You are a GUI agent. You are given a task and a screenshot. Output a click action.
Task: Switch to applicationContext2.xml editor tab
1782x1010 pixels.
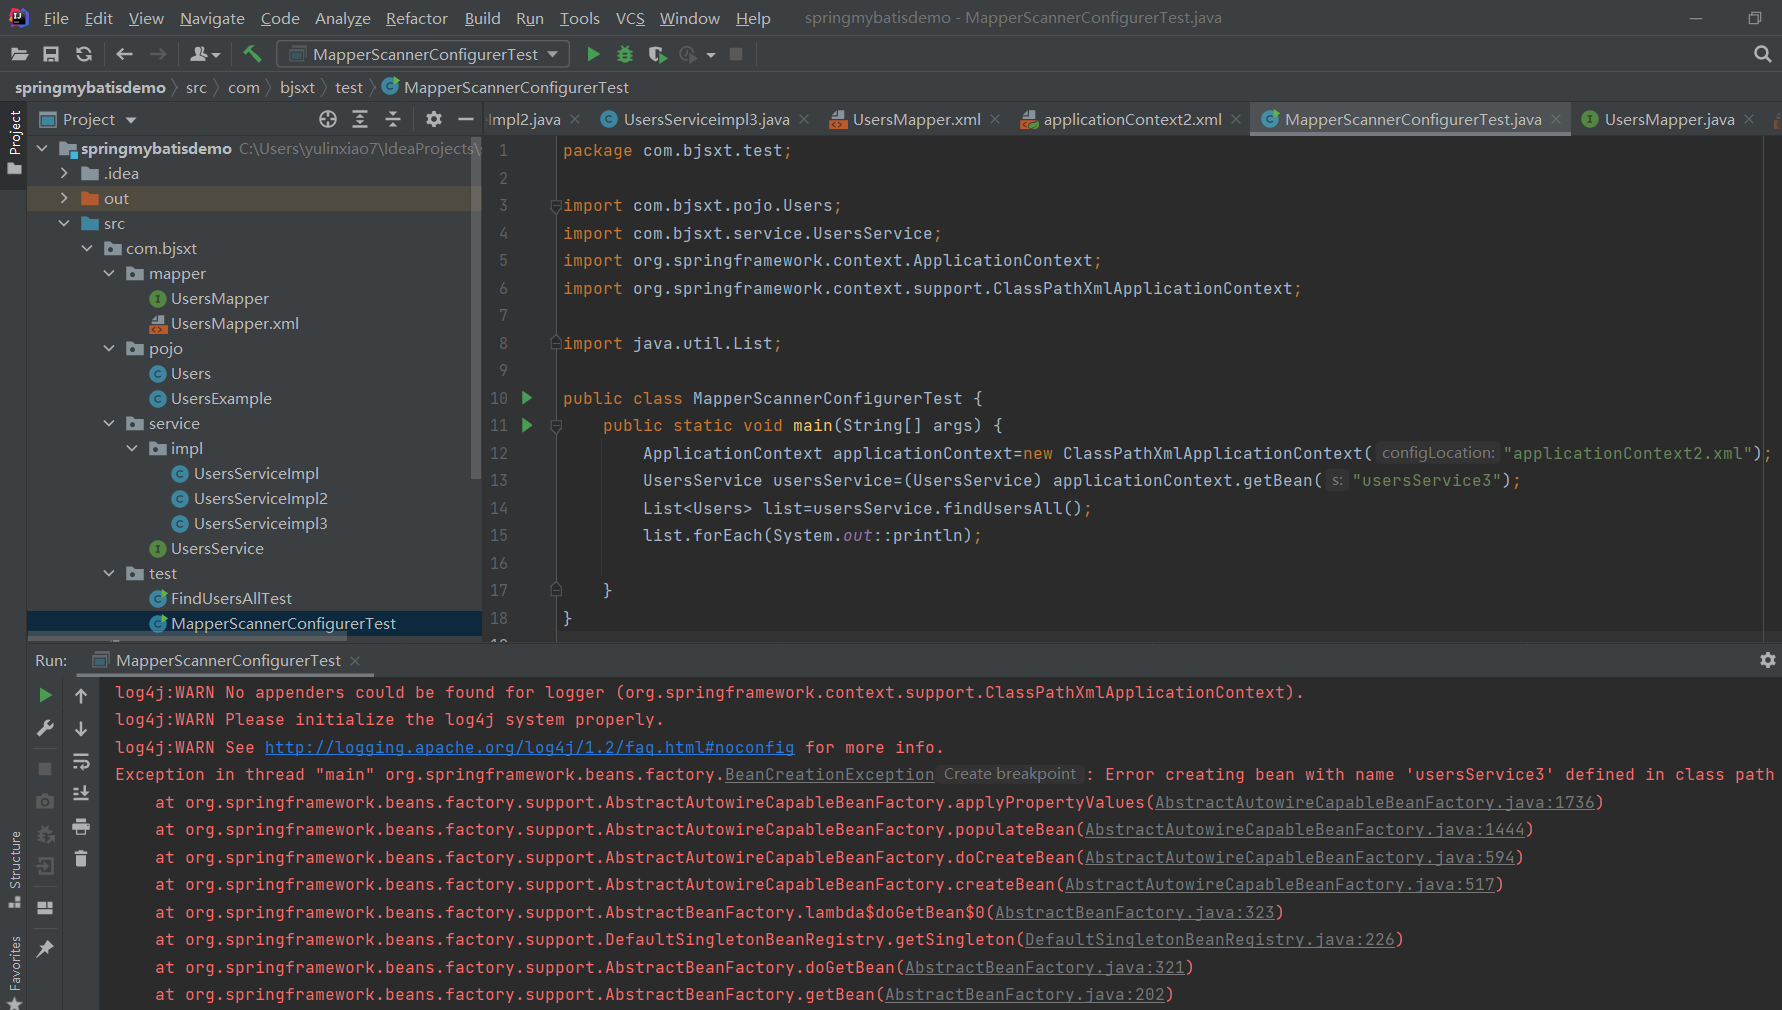[x=1131, y=119]
